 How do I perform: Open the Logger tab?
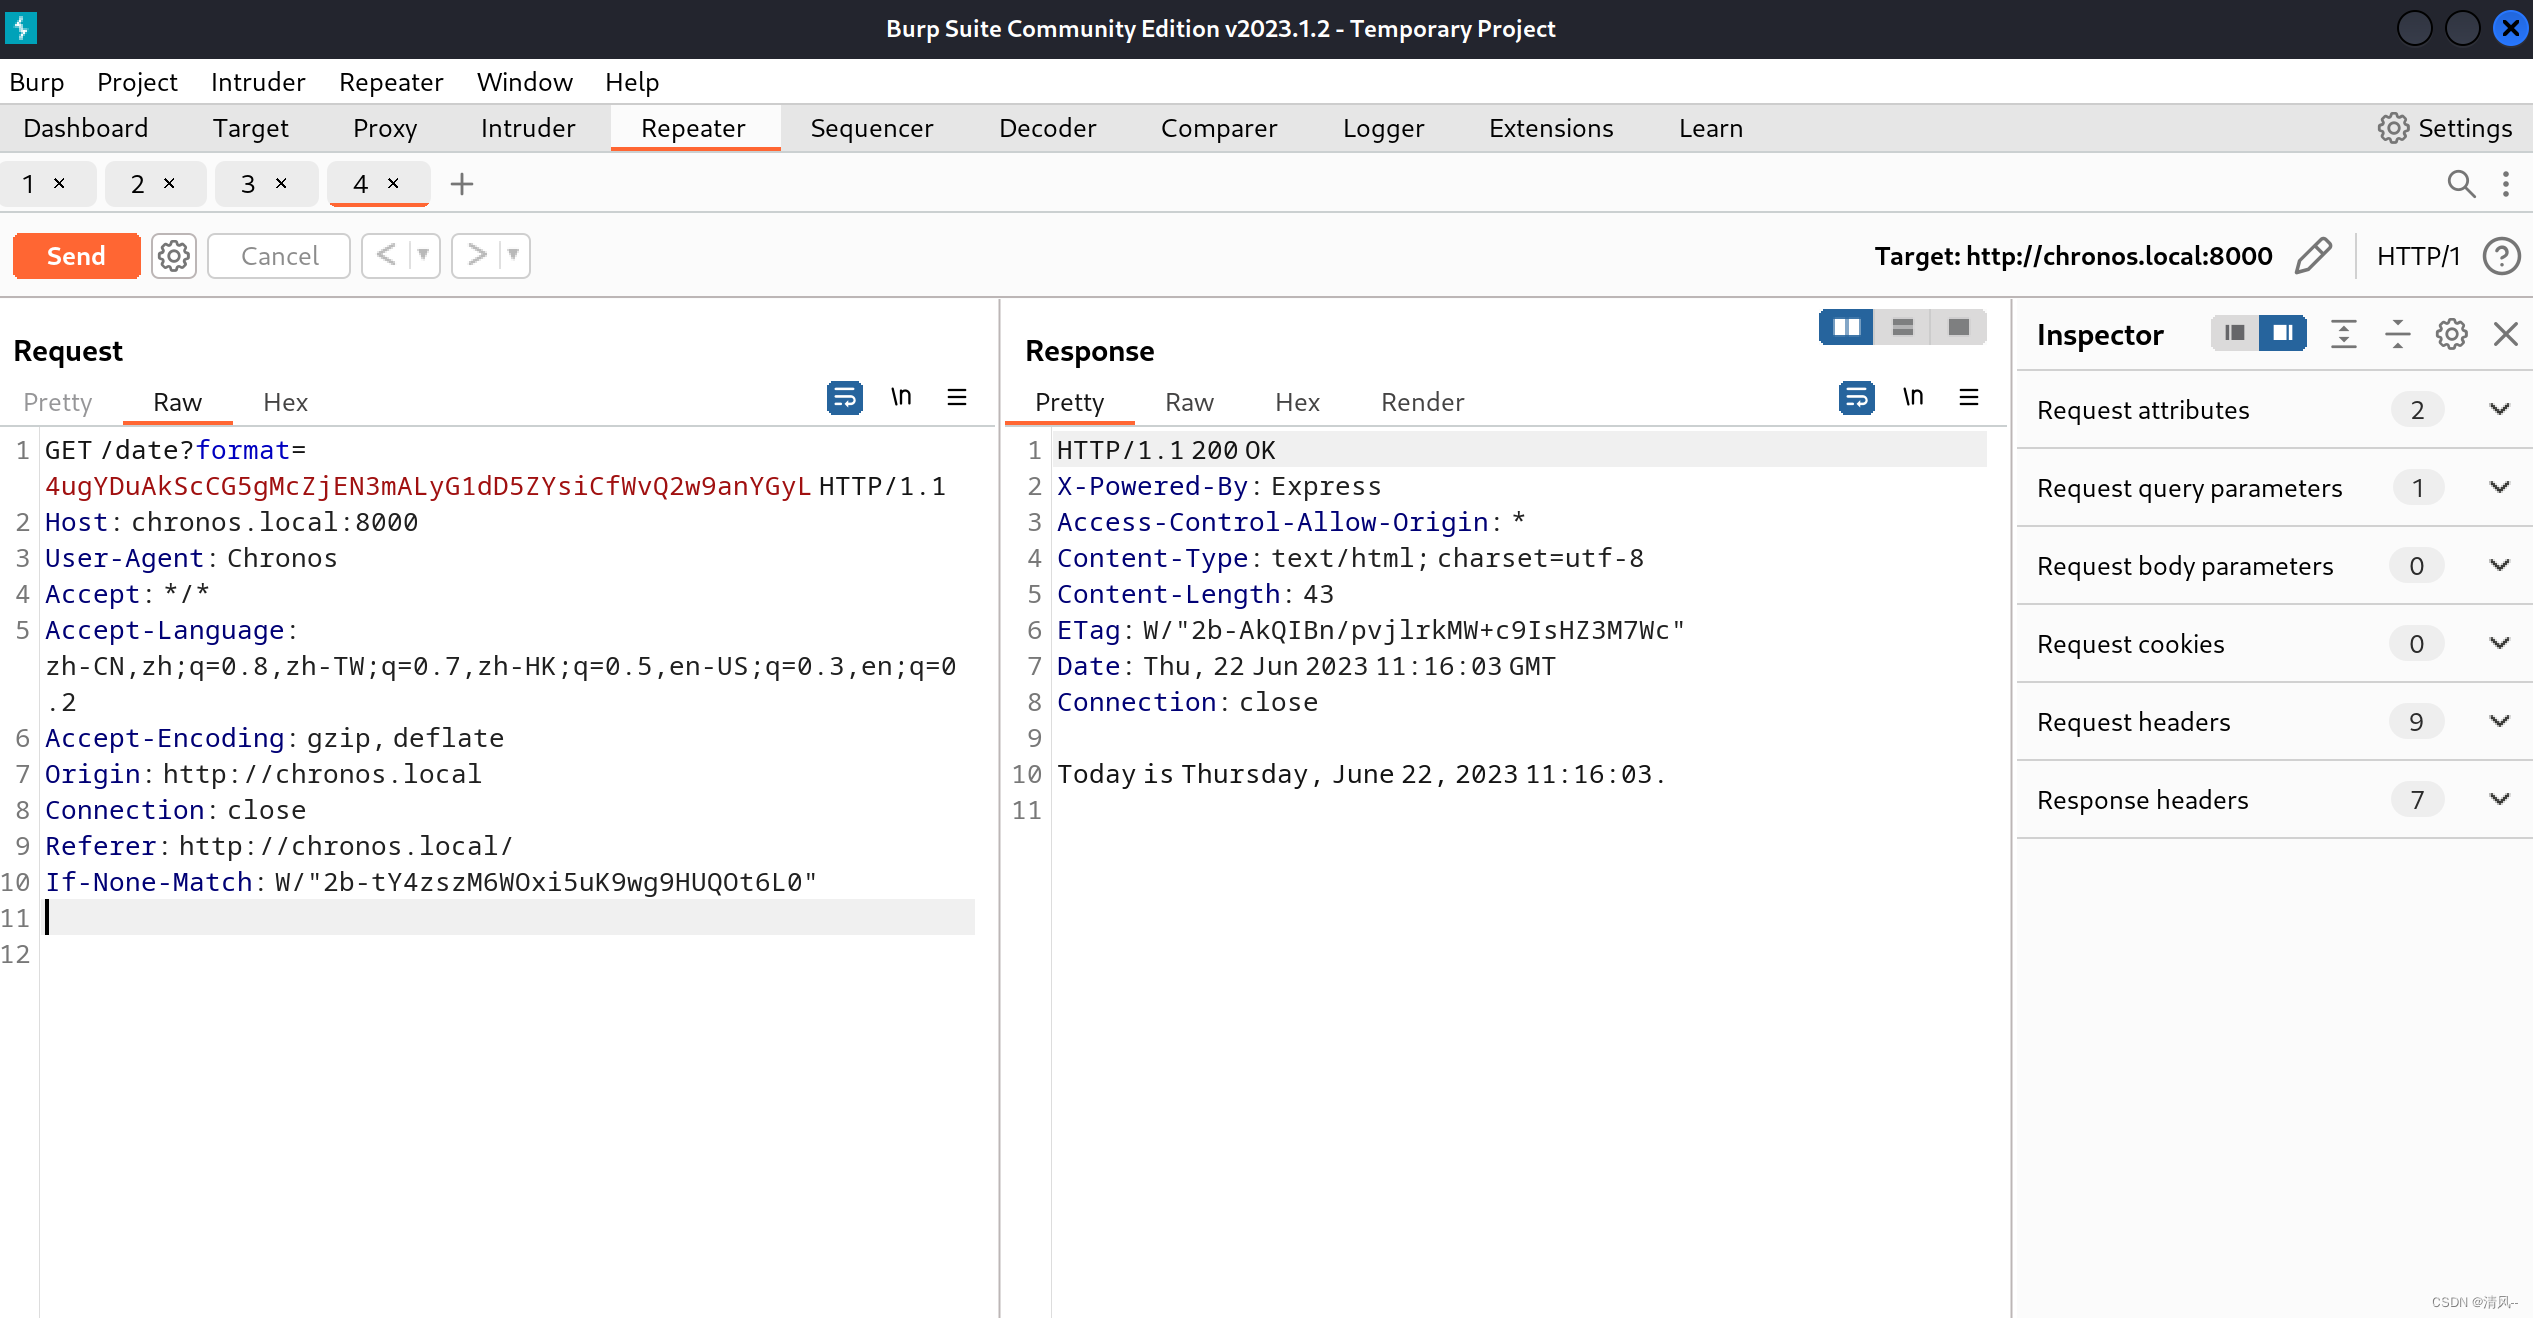pyautogui.click(x=1383, y=128)
